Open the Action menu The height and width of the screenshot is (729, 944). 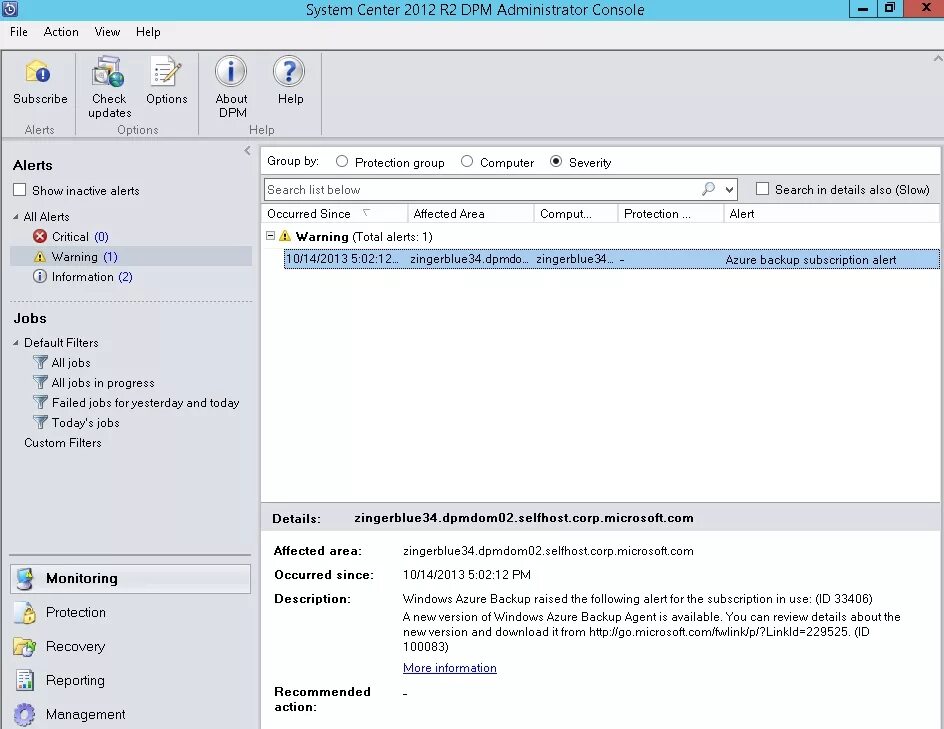coord(61,32)
